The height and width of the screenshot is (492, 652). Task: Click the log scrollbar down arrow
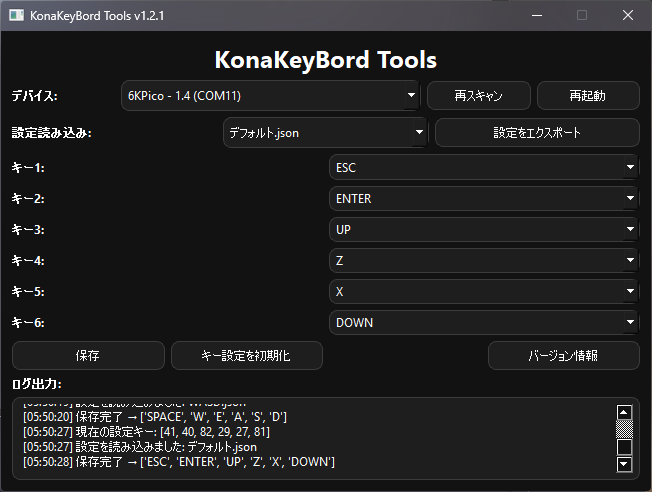click(x=625, y=464)
